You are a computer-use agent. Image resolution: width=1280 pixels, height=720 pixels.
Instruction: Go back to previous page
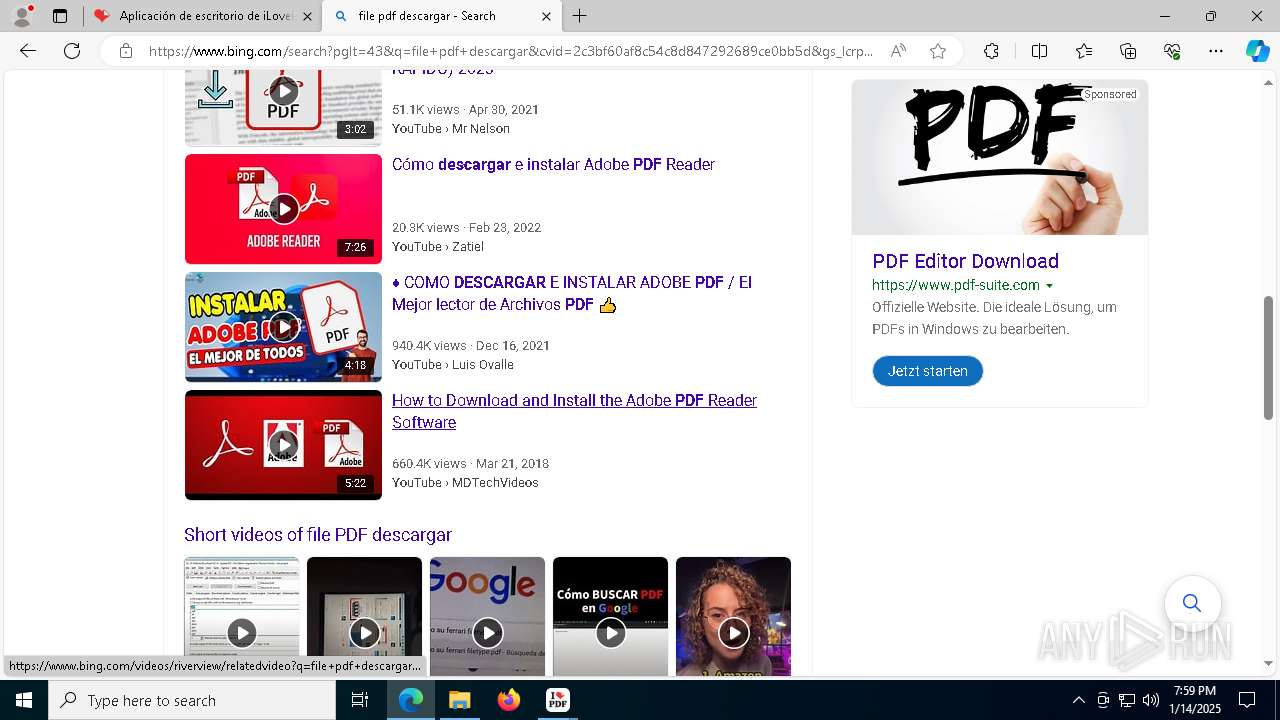pos(28,51)
